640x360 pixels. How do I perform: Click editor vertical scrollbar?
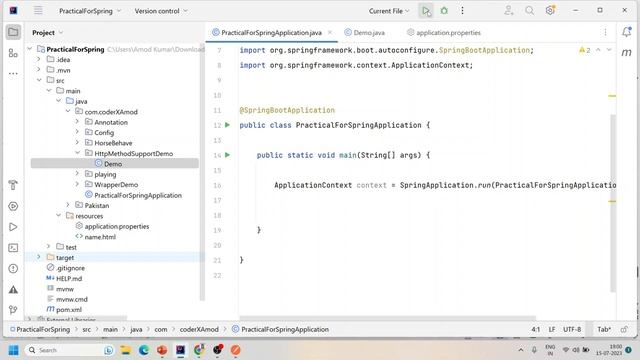(613, 203)
